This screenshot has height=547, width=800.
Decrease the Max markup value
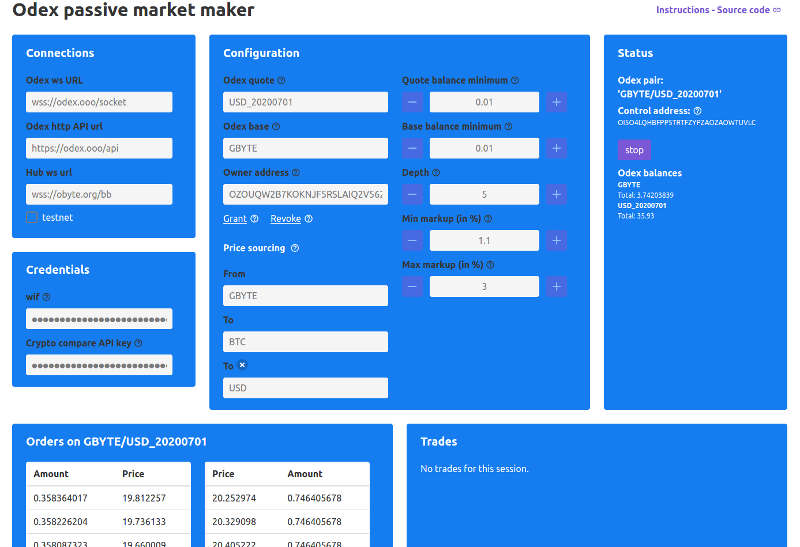point(412,286)
